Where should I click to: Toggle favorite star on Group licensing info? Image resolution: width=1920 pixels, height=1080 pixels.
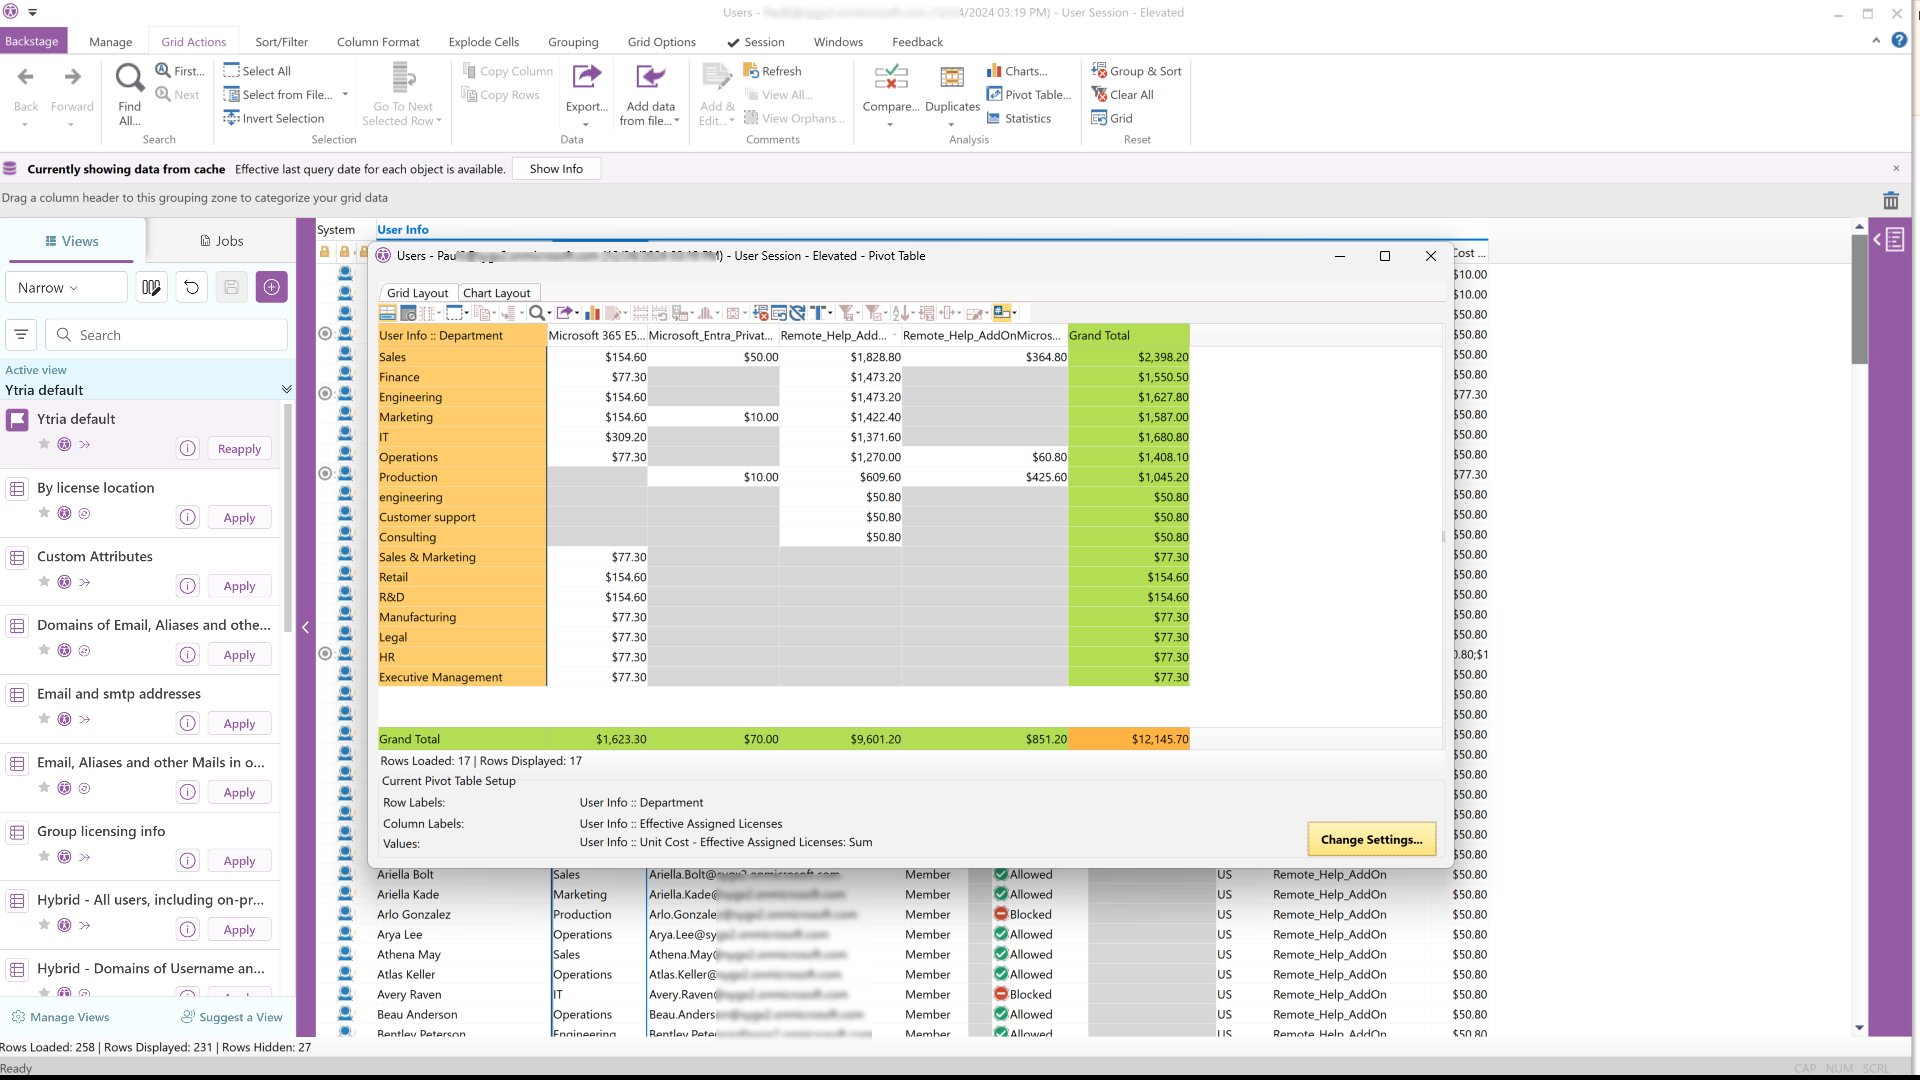(44, 856)
